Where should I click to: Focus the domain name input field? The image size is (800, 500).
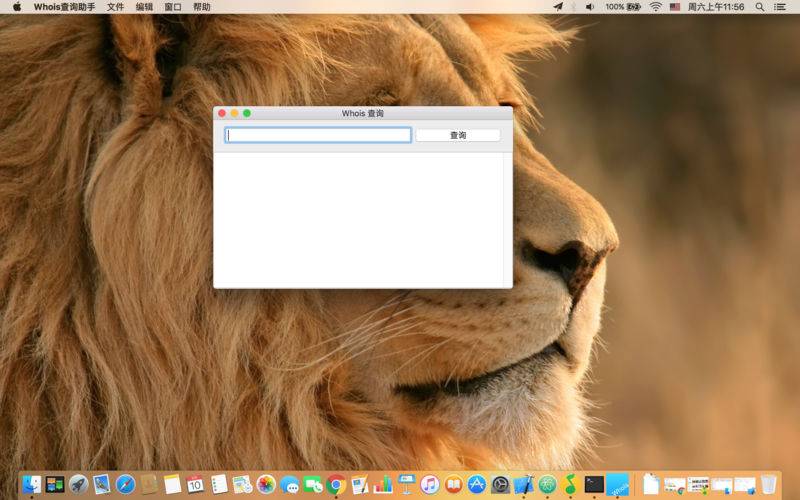click(x=318, y=135)
